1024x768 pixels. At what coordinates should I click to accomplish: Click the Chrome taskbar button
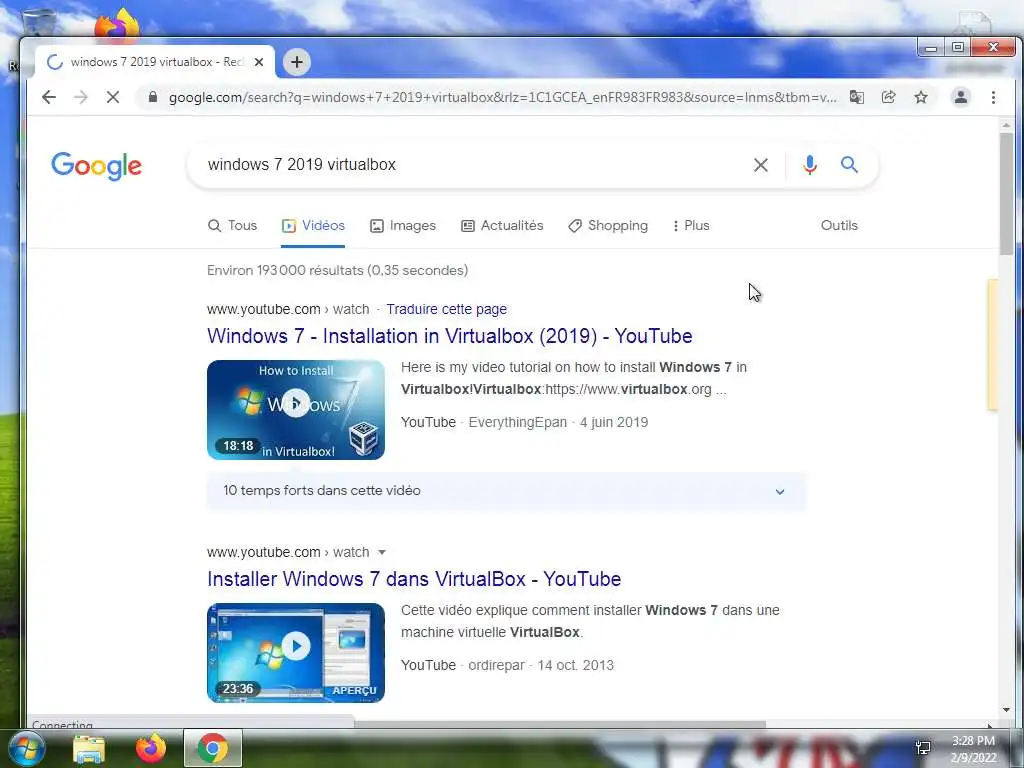tap(213, 748)
